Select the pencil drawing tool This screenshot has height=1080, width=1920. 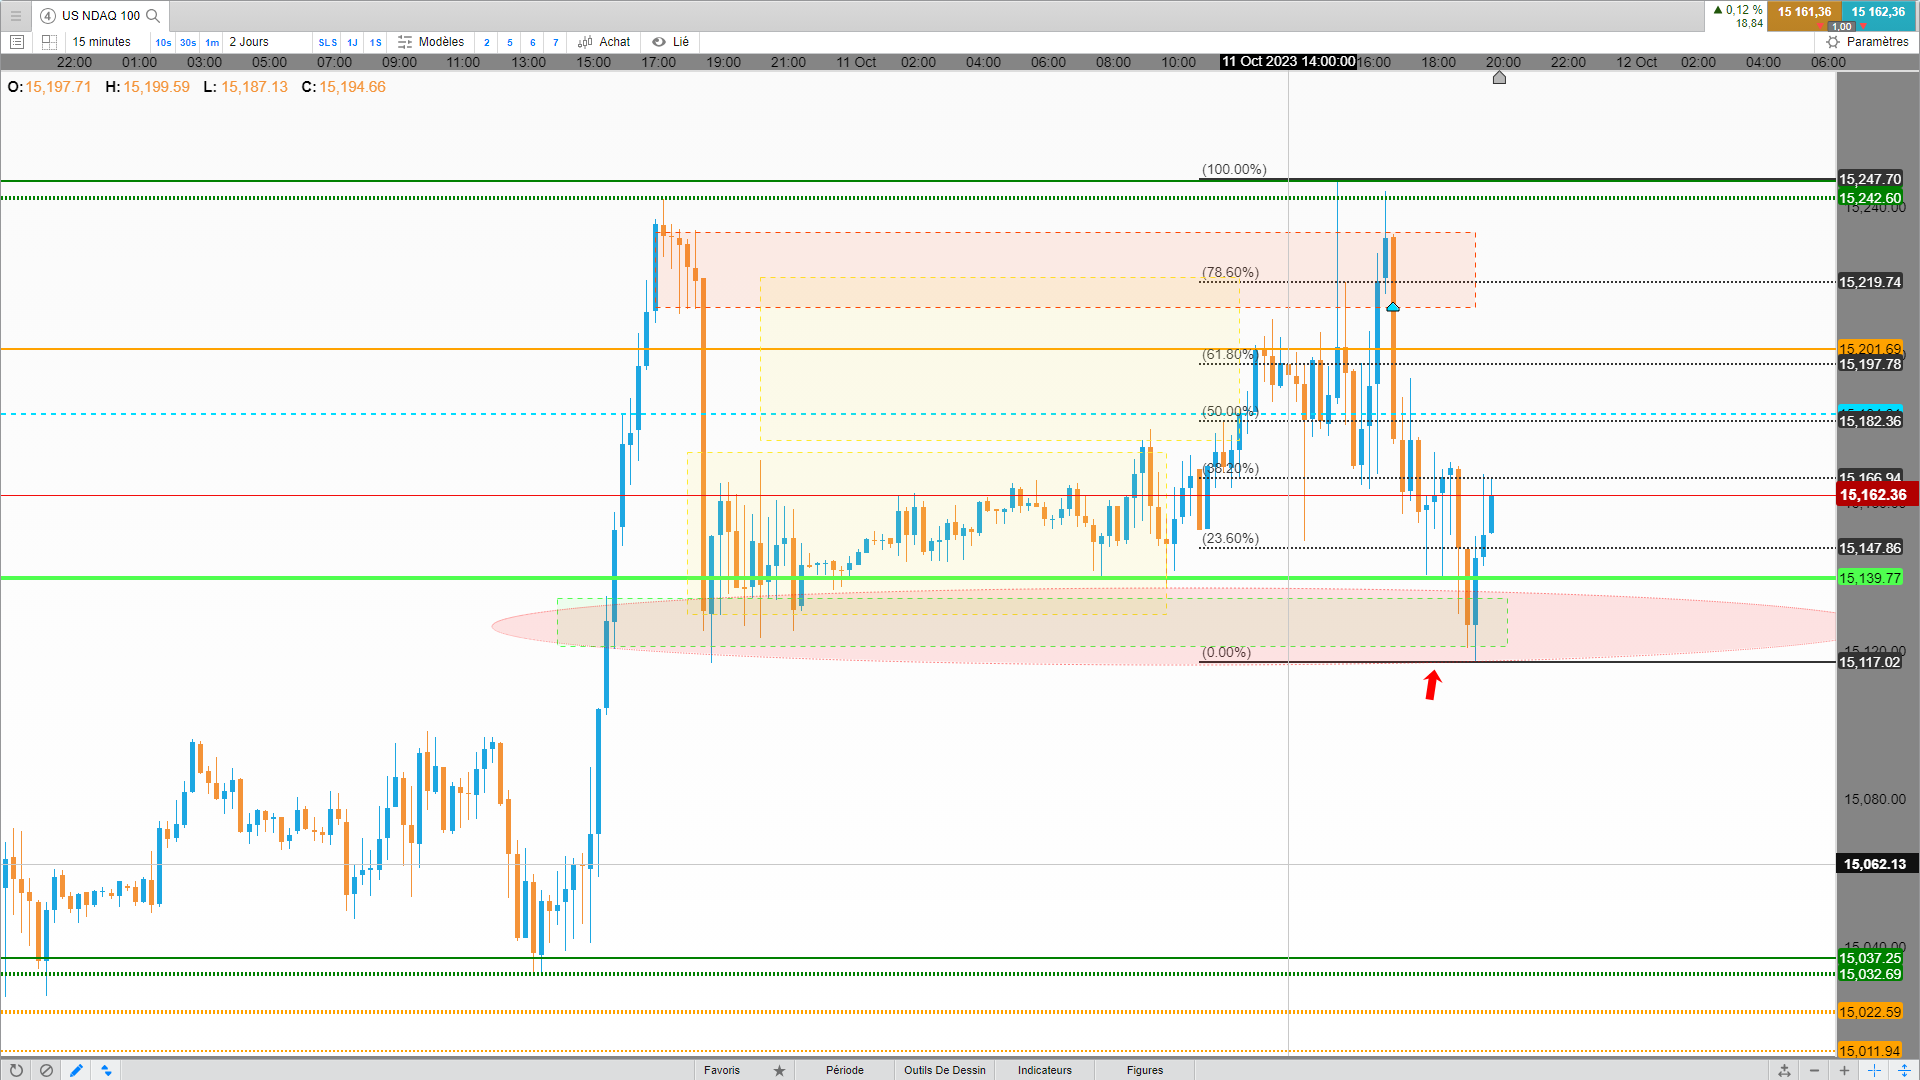[x=76, y=1070]
